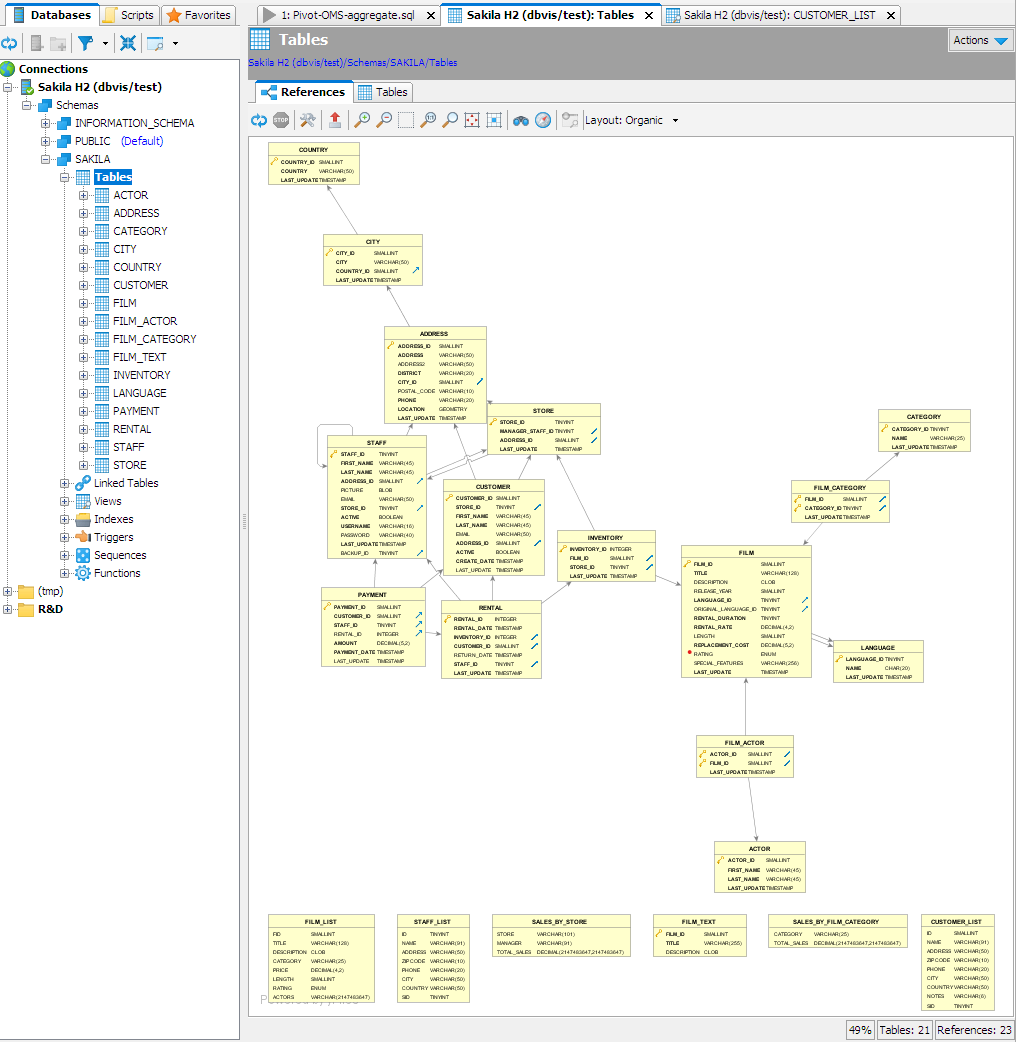Viewport: 1016px width, 1042px height.
Task: Open the Layout: Organic dropdown
Action: tap(631, 120)
